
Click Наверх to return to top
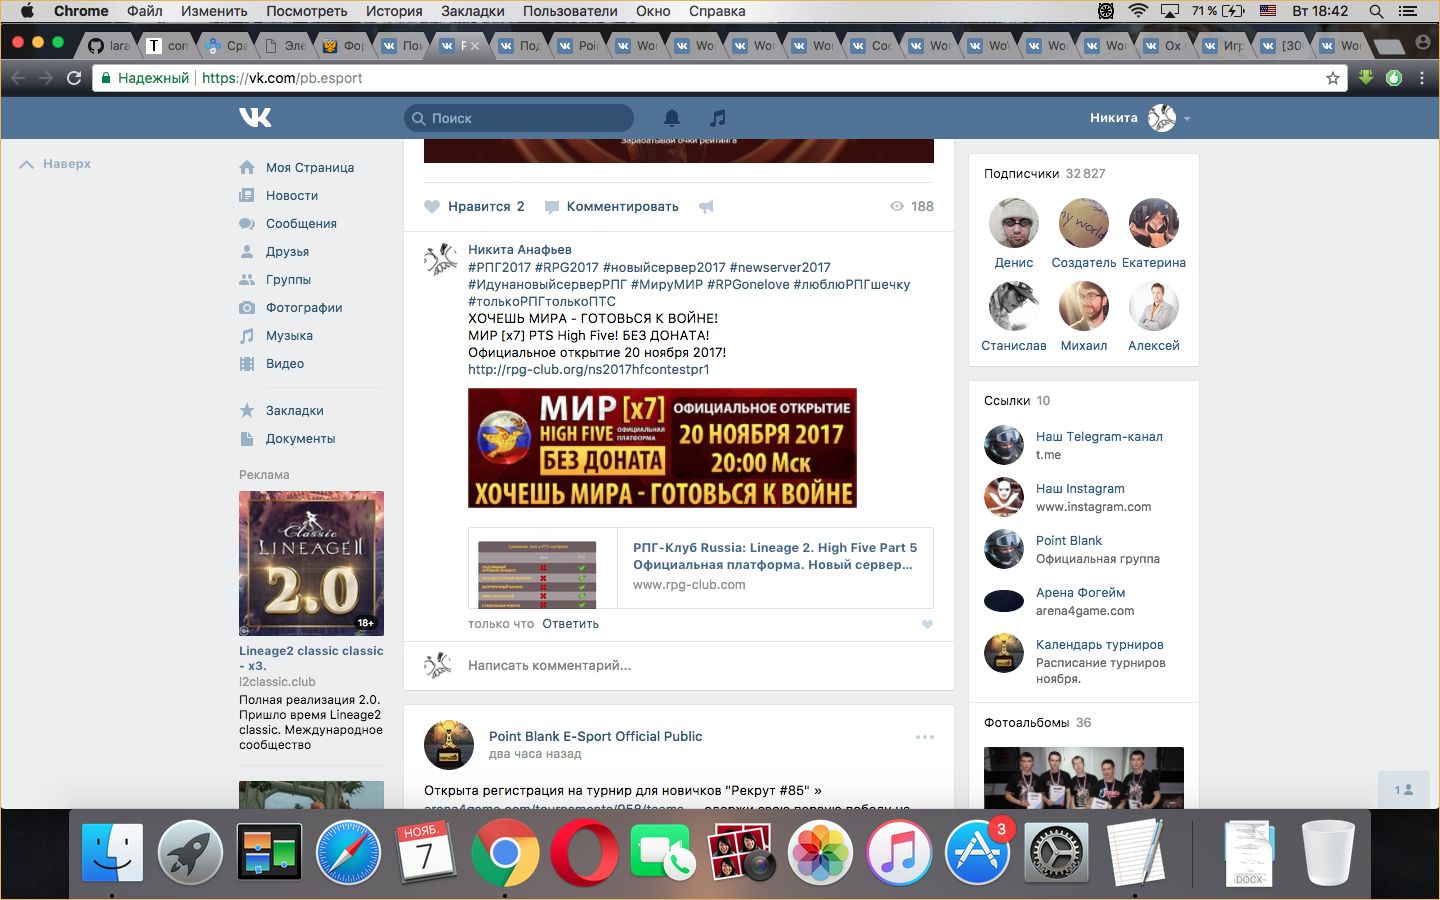click(56, 164)
